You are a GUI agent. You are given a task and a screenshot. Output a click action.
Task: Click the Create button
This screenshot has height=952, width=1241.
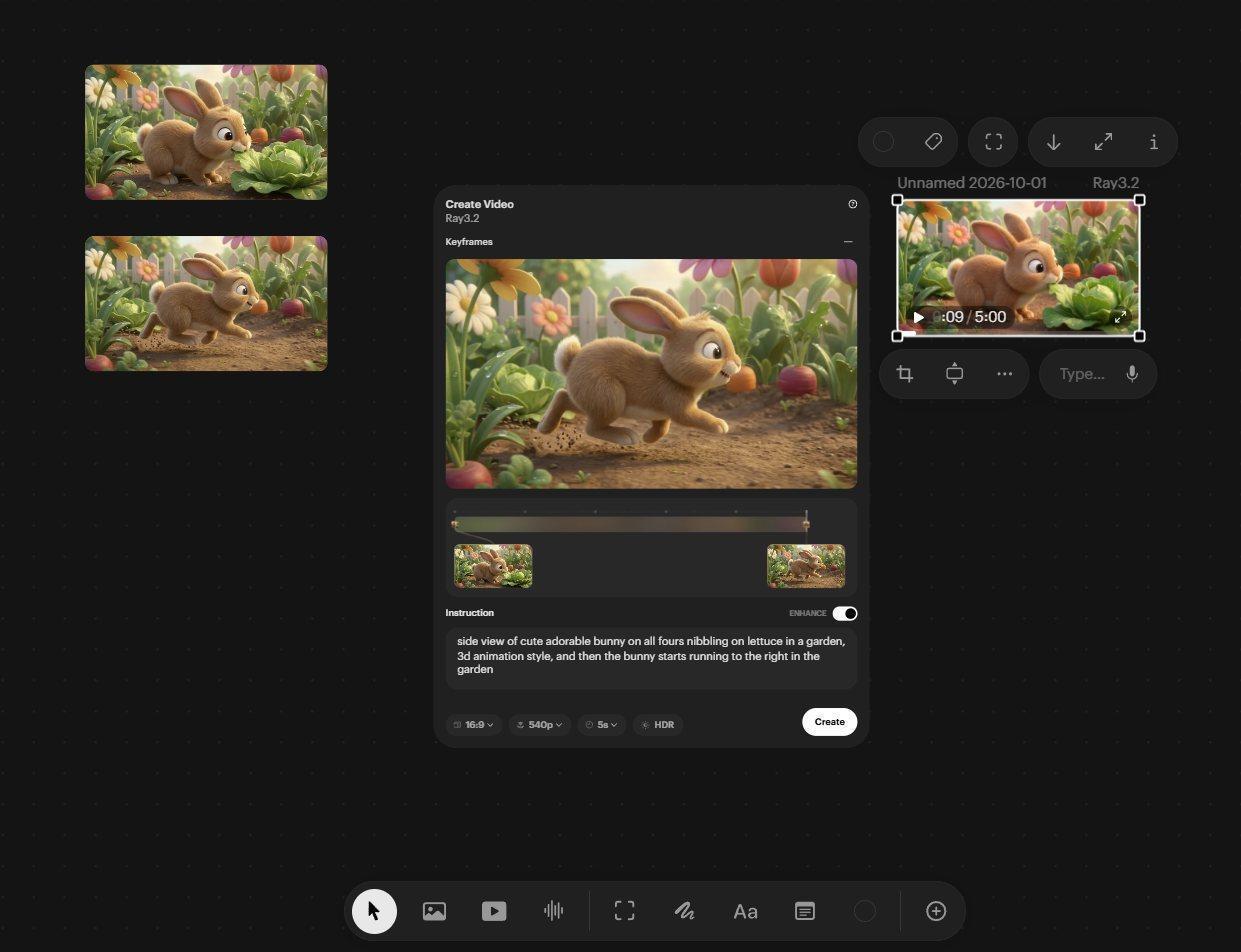pyautogui.click(x=829, y=722)
